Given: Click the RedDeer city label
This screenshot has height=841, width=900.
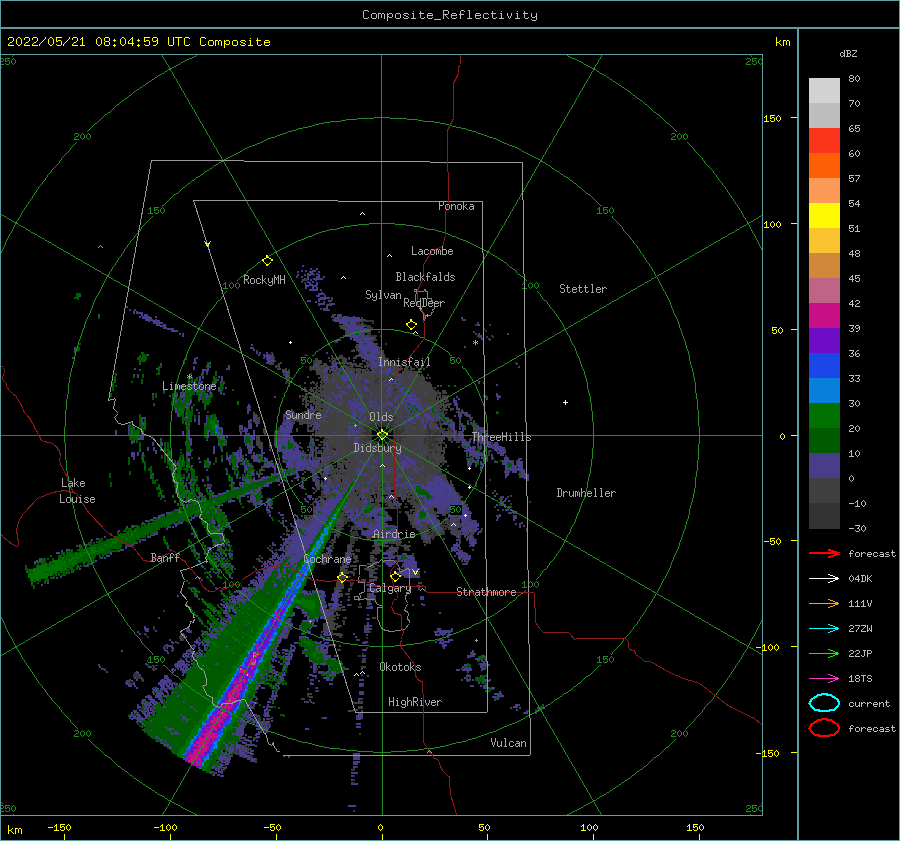Looking at the screenshot, I should click(424, 303).
